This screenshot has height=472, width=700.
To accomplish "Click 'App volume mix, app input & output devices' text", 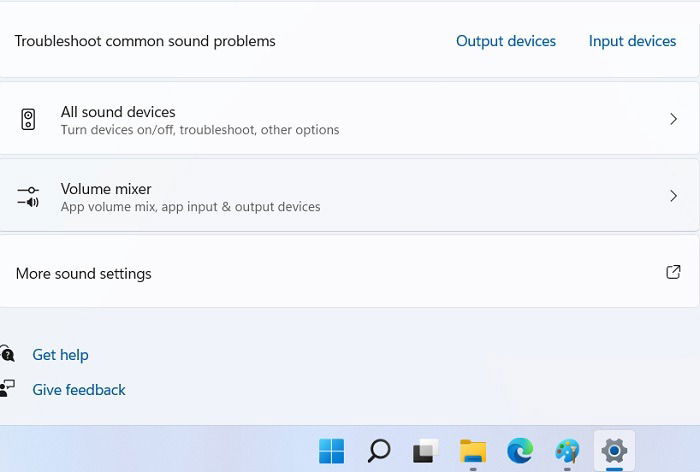I will pyautogui.click(x=191, y=207).
